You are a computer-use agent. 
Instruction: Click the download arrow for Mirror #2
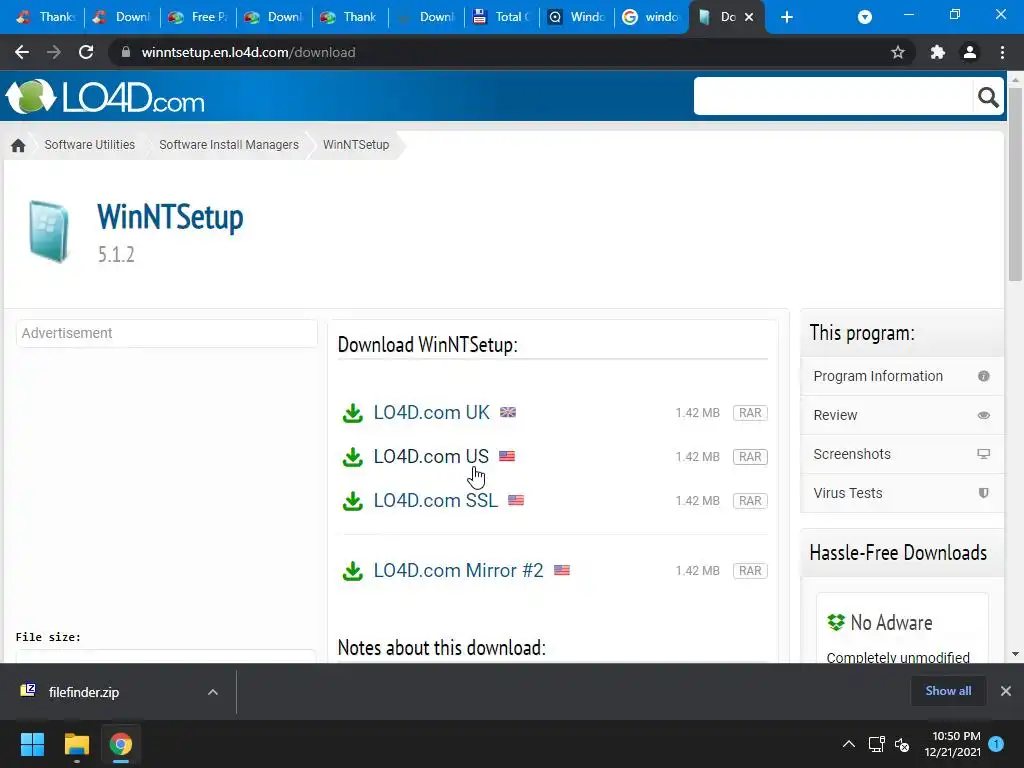pyautogui.click(x=353, y=571)
